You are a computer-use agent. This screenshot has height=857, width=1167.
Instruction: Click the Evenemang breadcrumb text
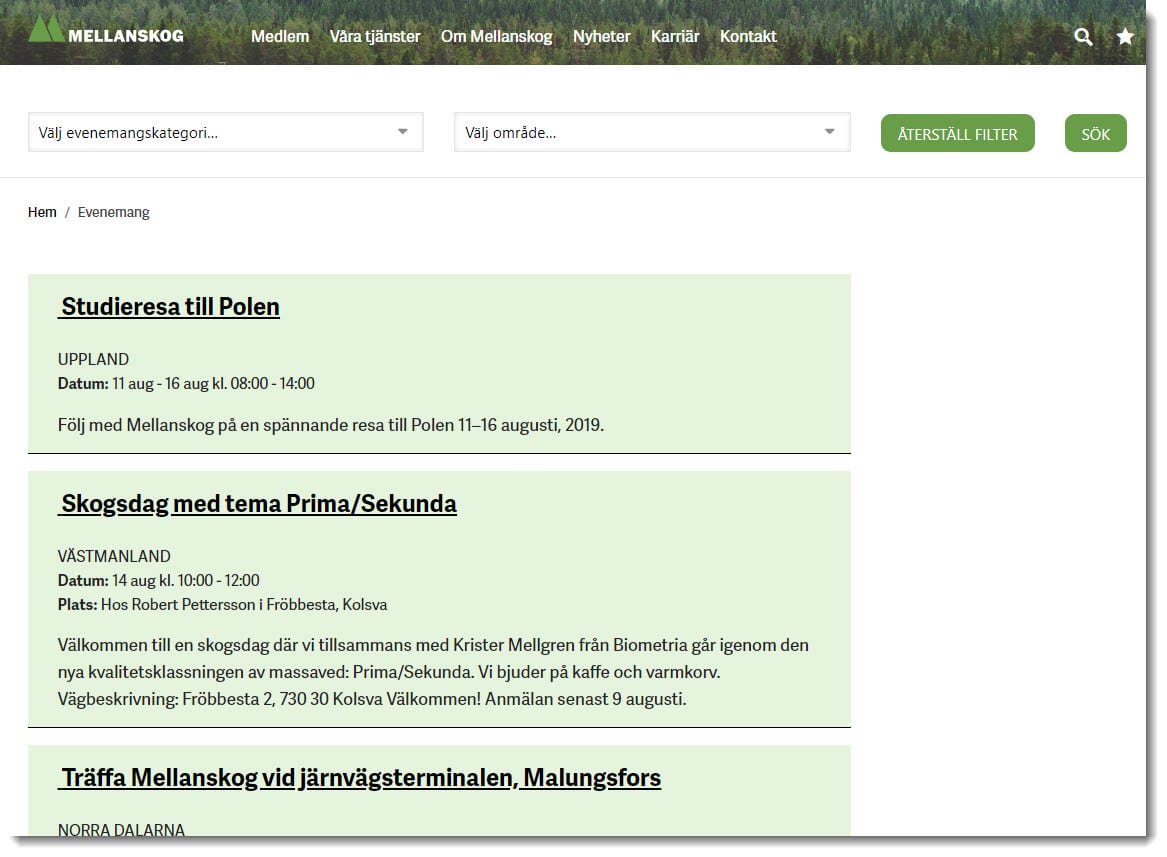pos(113,212)
